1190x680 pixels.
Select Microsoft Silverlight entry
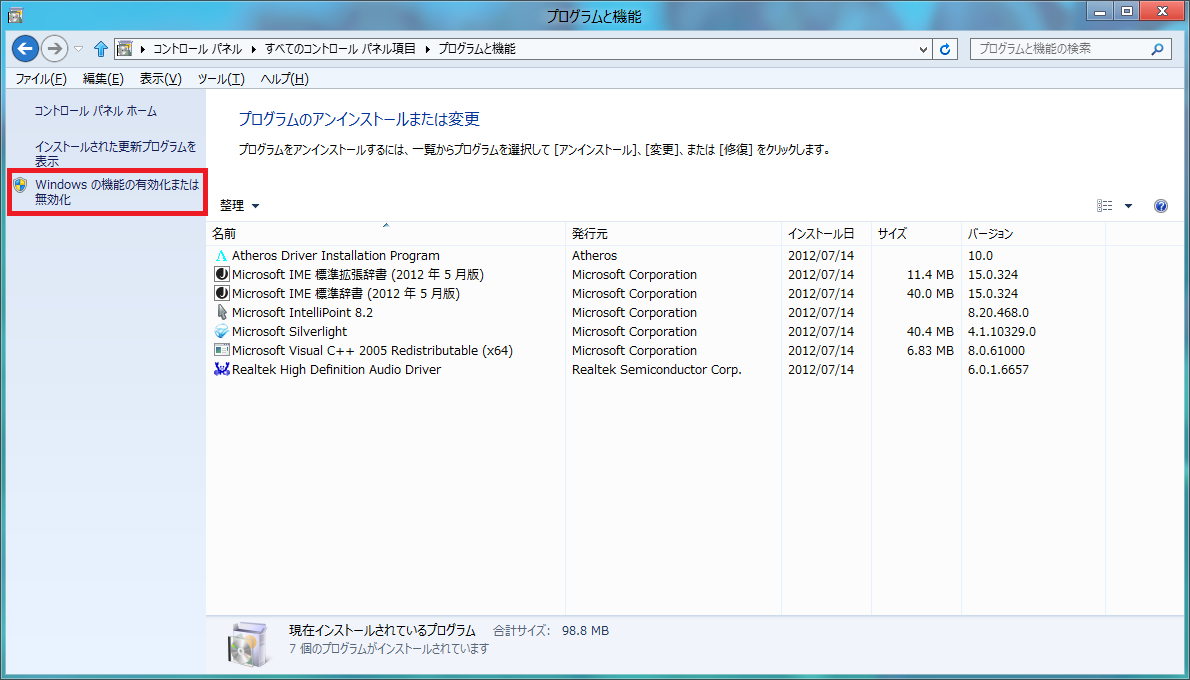click(x=289, y=332)
